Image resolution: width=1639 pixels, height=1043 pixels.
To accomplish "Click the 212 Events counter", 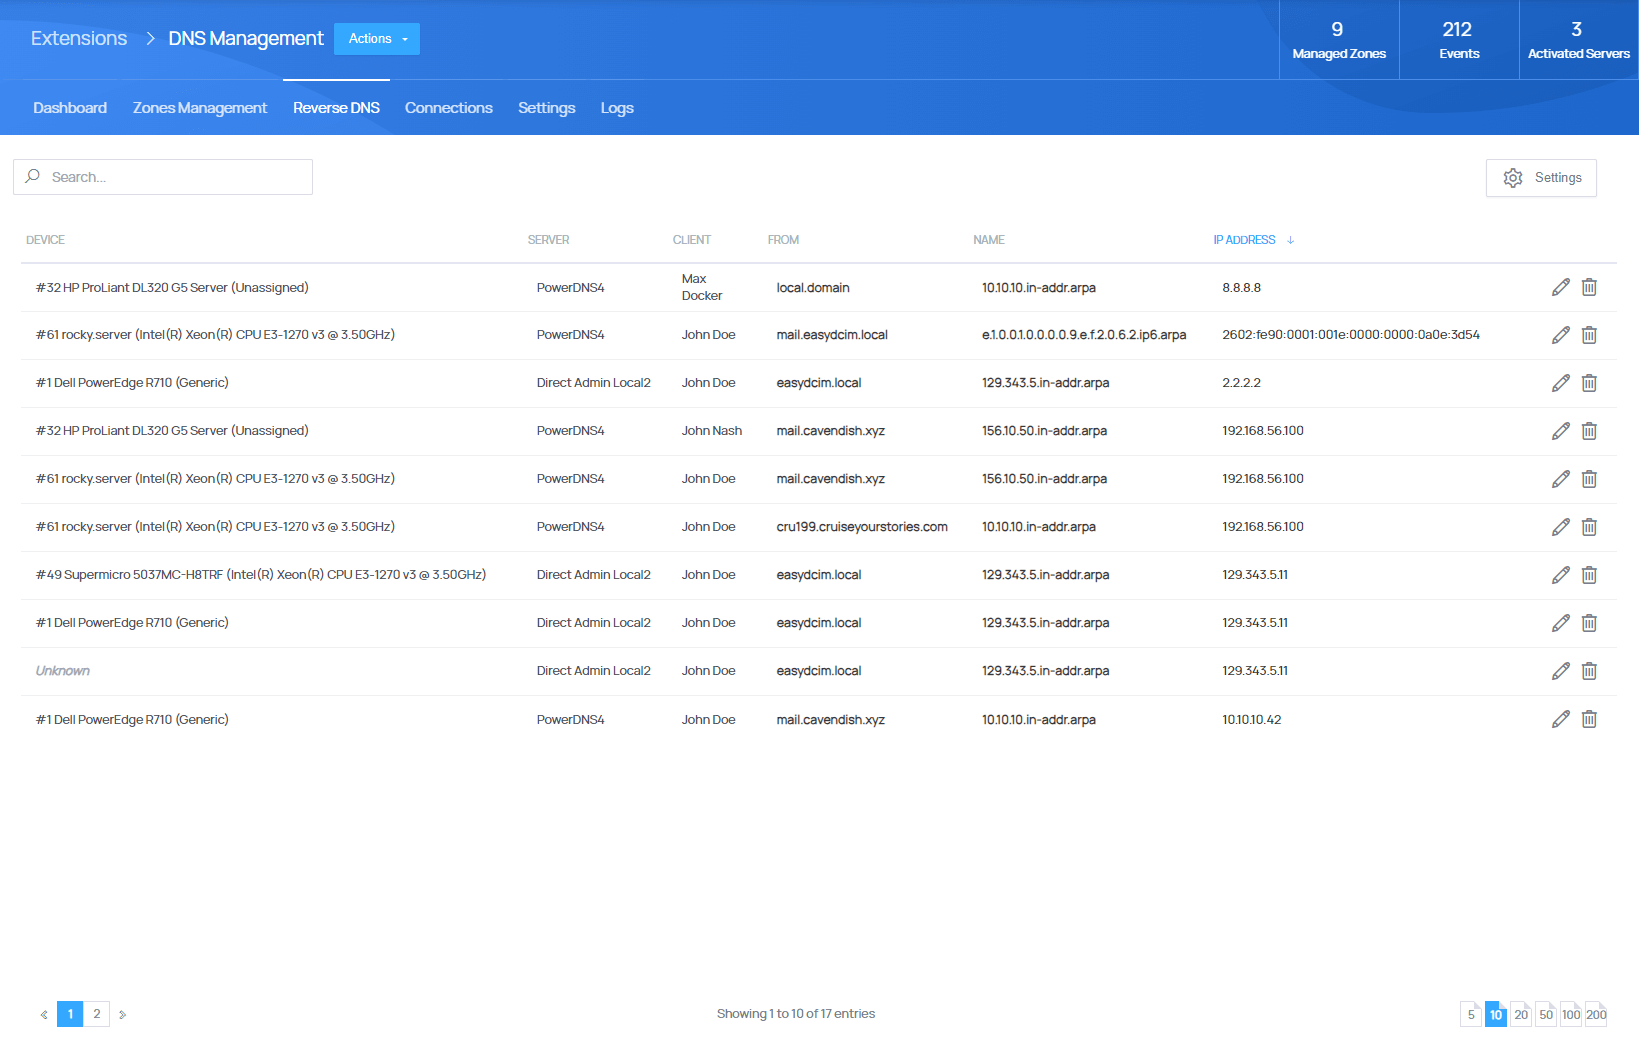I will click(1459, 40).
